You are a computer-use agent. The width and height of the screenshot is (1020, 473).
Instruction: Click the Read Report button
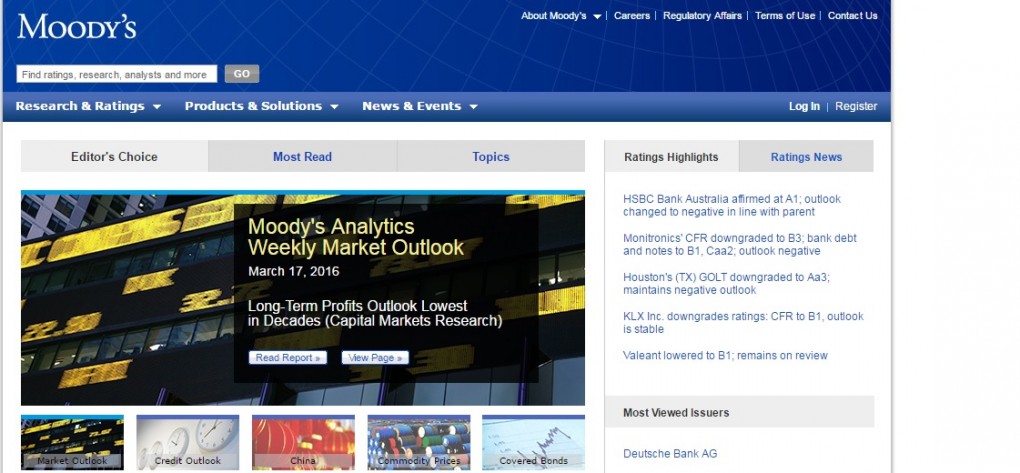[x=288, y=358]
